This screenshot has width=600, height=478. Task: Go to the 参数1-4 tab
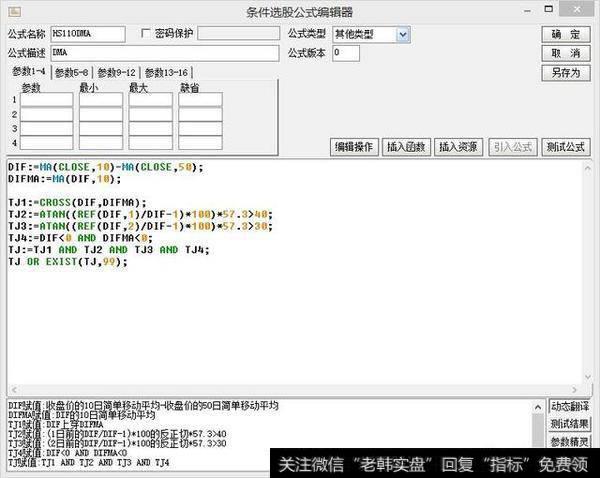(x=28, y=72)
